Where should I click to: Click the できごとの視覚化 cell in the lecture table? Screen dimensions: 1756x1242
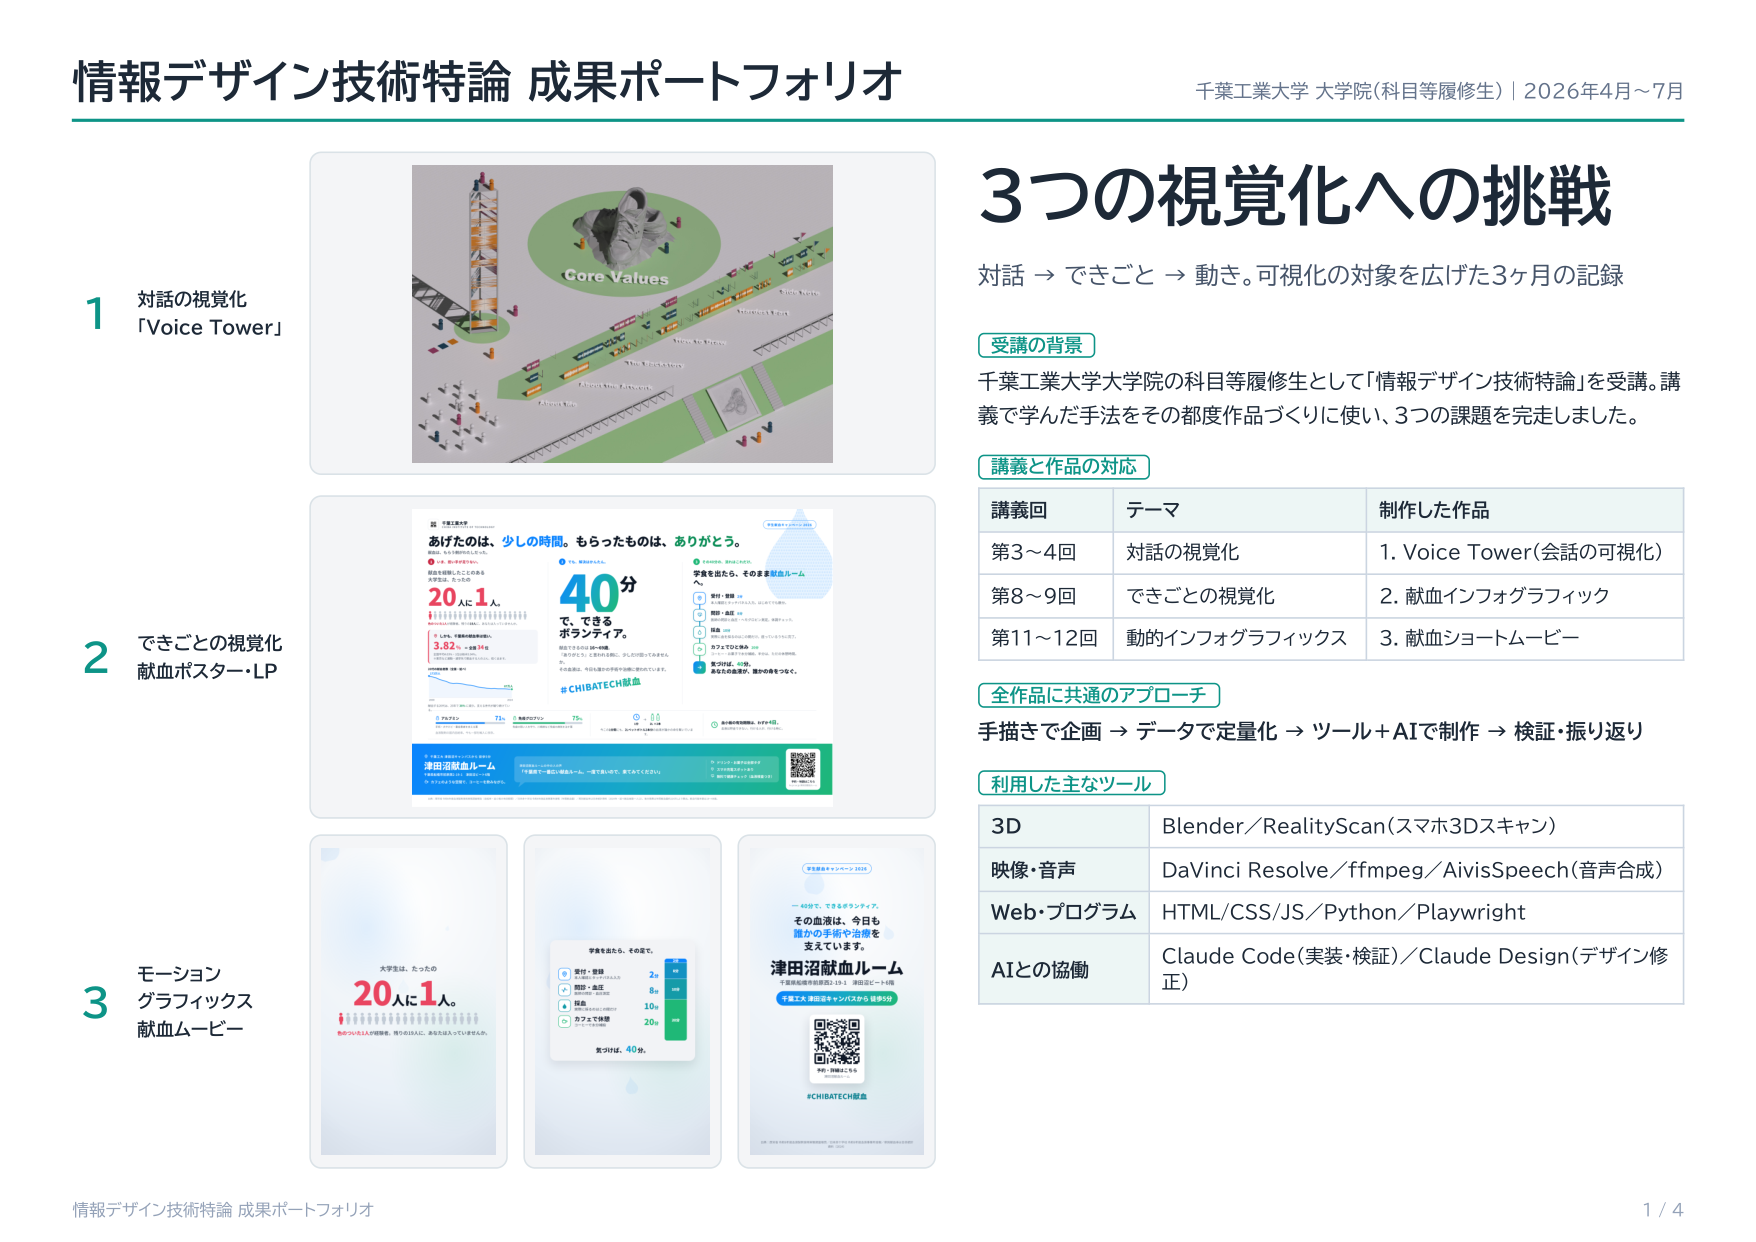click(x=1240, y=596)
